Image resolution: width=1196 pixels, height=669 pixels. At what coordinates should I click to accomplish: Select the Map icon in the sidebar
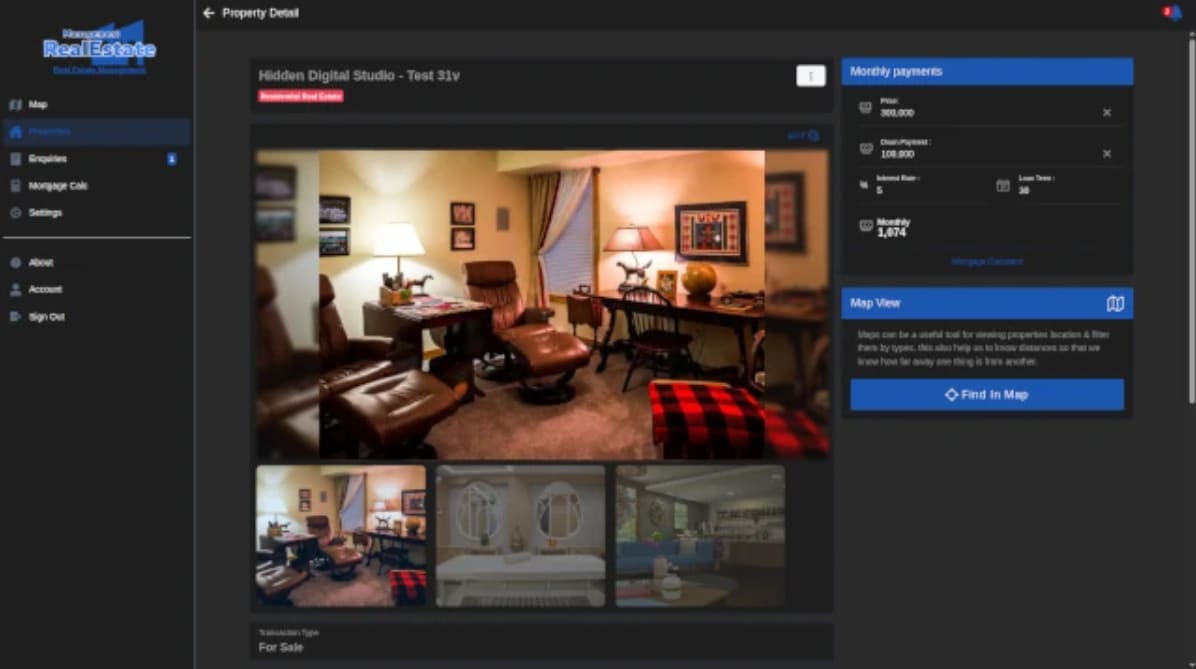click(x=16, y=104)
